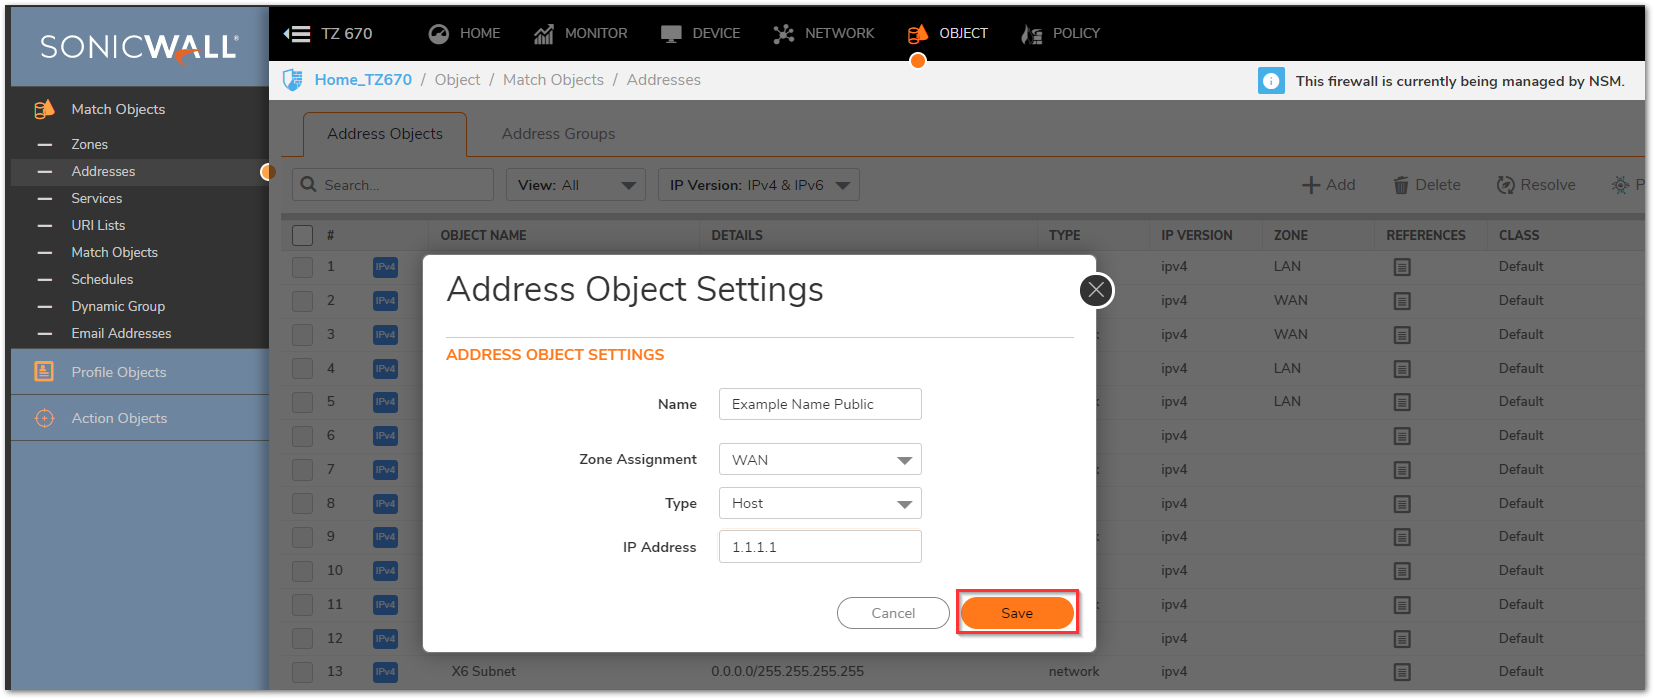Switch to the Address Groups tab

pyautogui.click(x=558, y=134)
